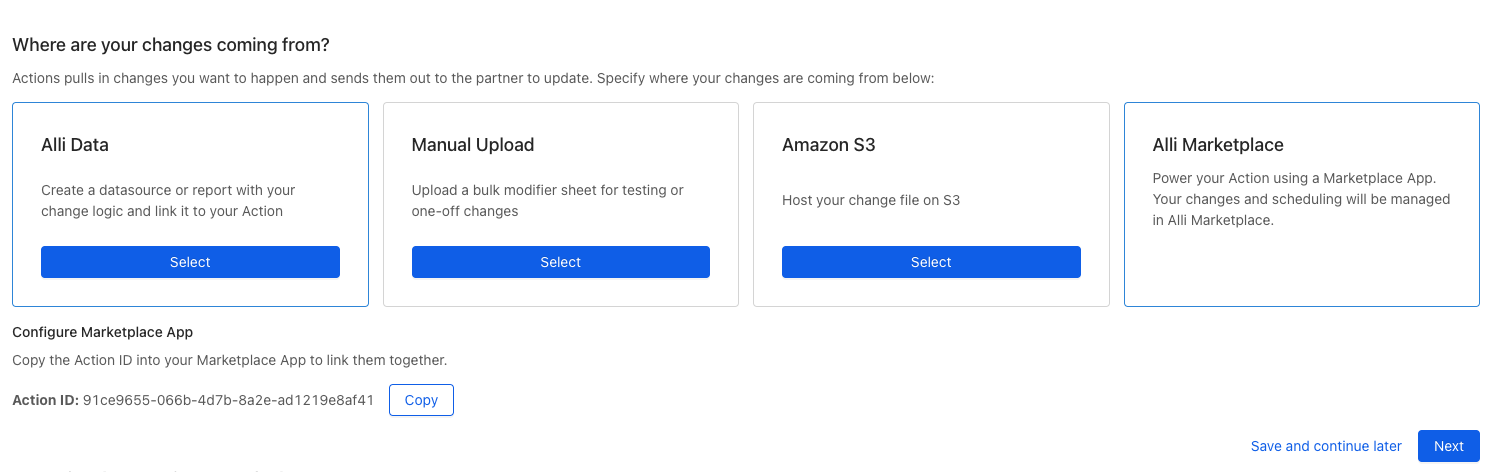Open the Save and continue later link

point(1326,446)
